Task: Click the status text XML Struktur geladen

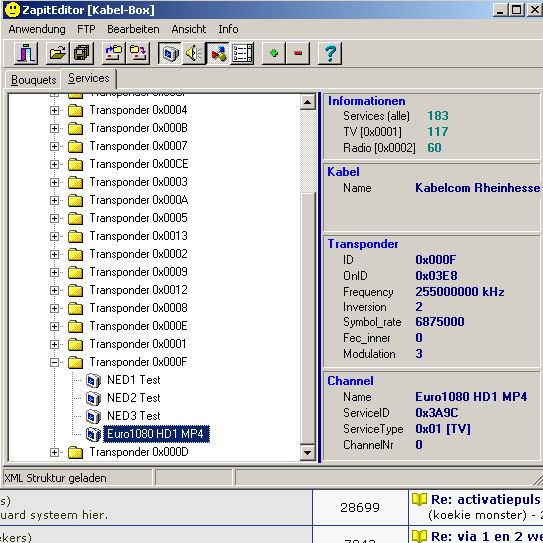Action: coord(55,478)
